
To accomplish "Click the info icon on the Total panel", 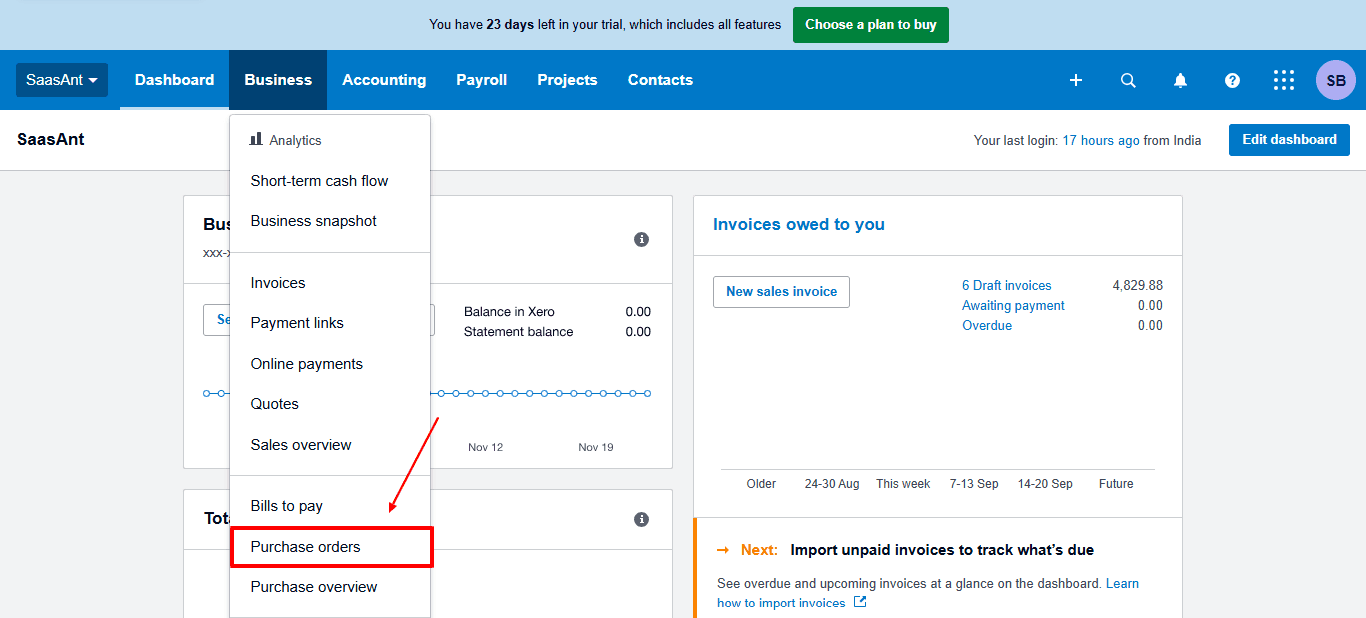I will tap(641, 519).
